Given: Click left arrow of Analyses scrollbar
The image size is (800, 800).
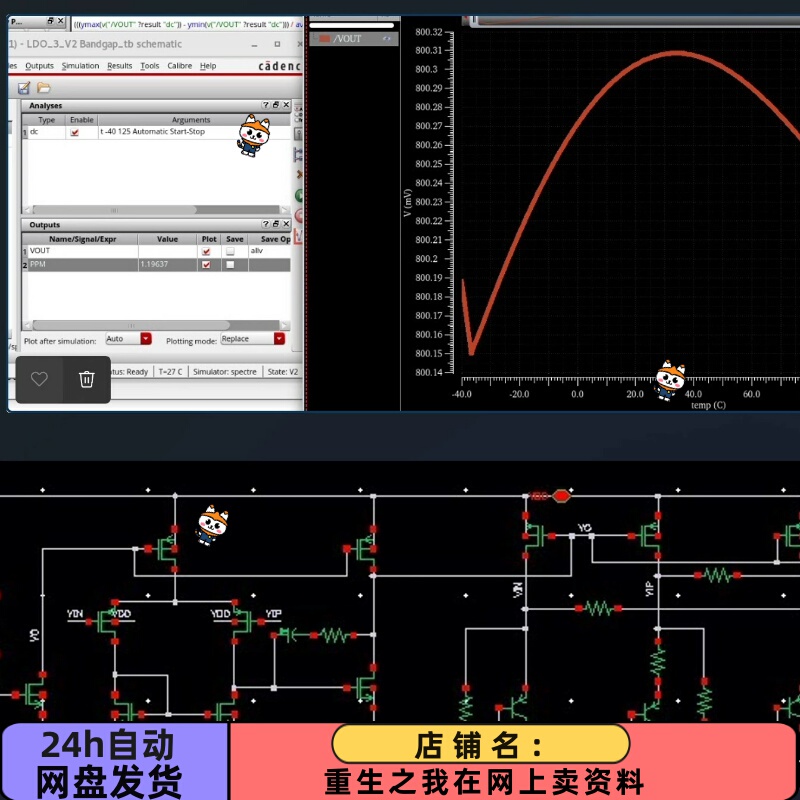Looking at the screenshot, I should [x=28, y=210].
